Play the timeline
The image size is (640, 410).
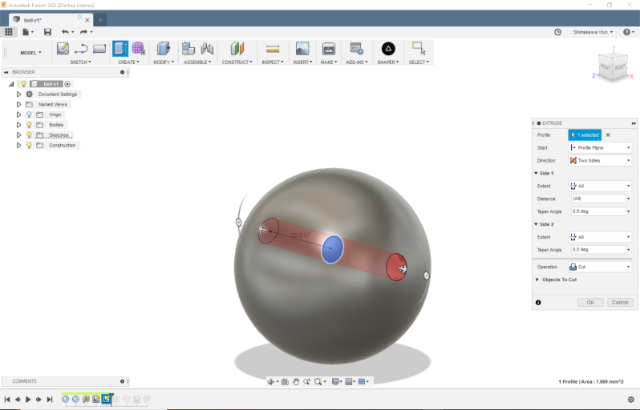(28, 399)
